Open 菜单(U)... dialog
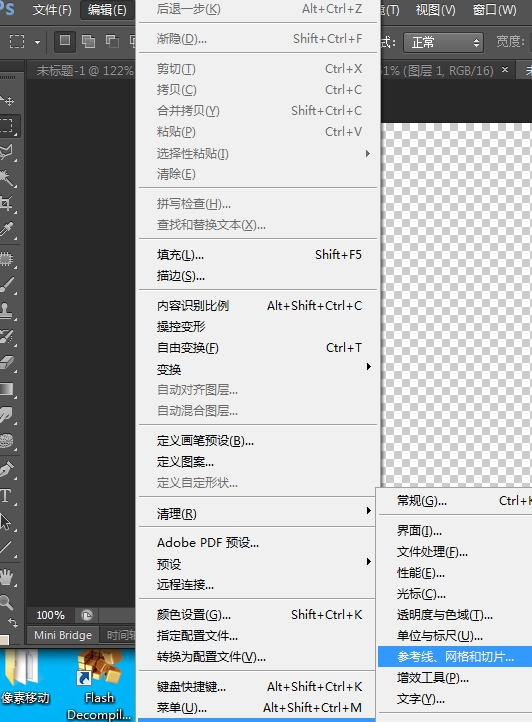Screen dimensions: 532x722 tap(258, 708)
